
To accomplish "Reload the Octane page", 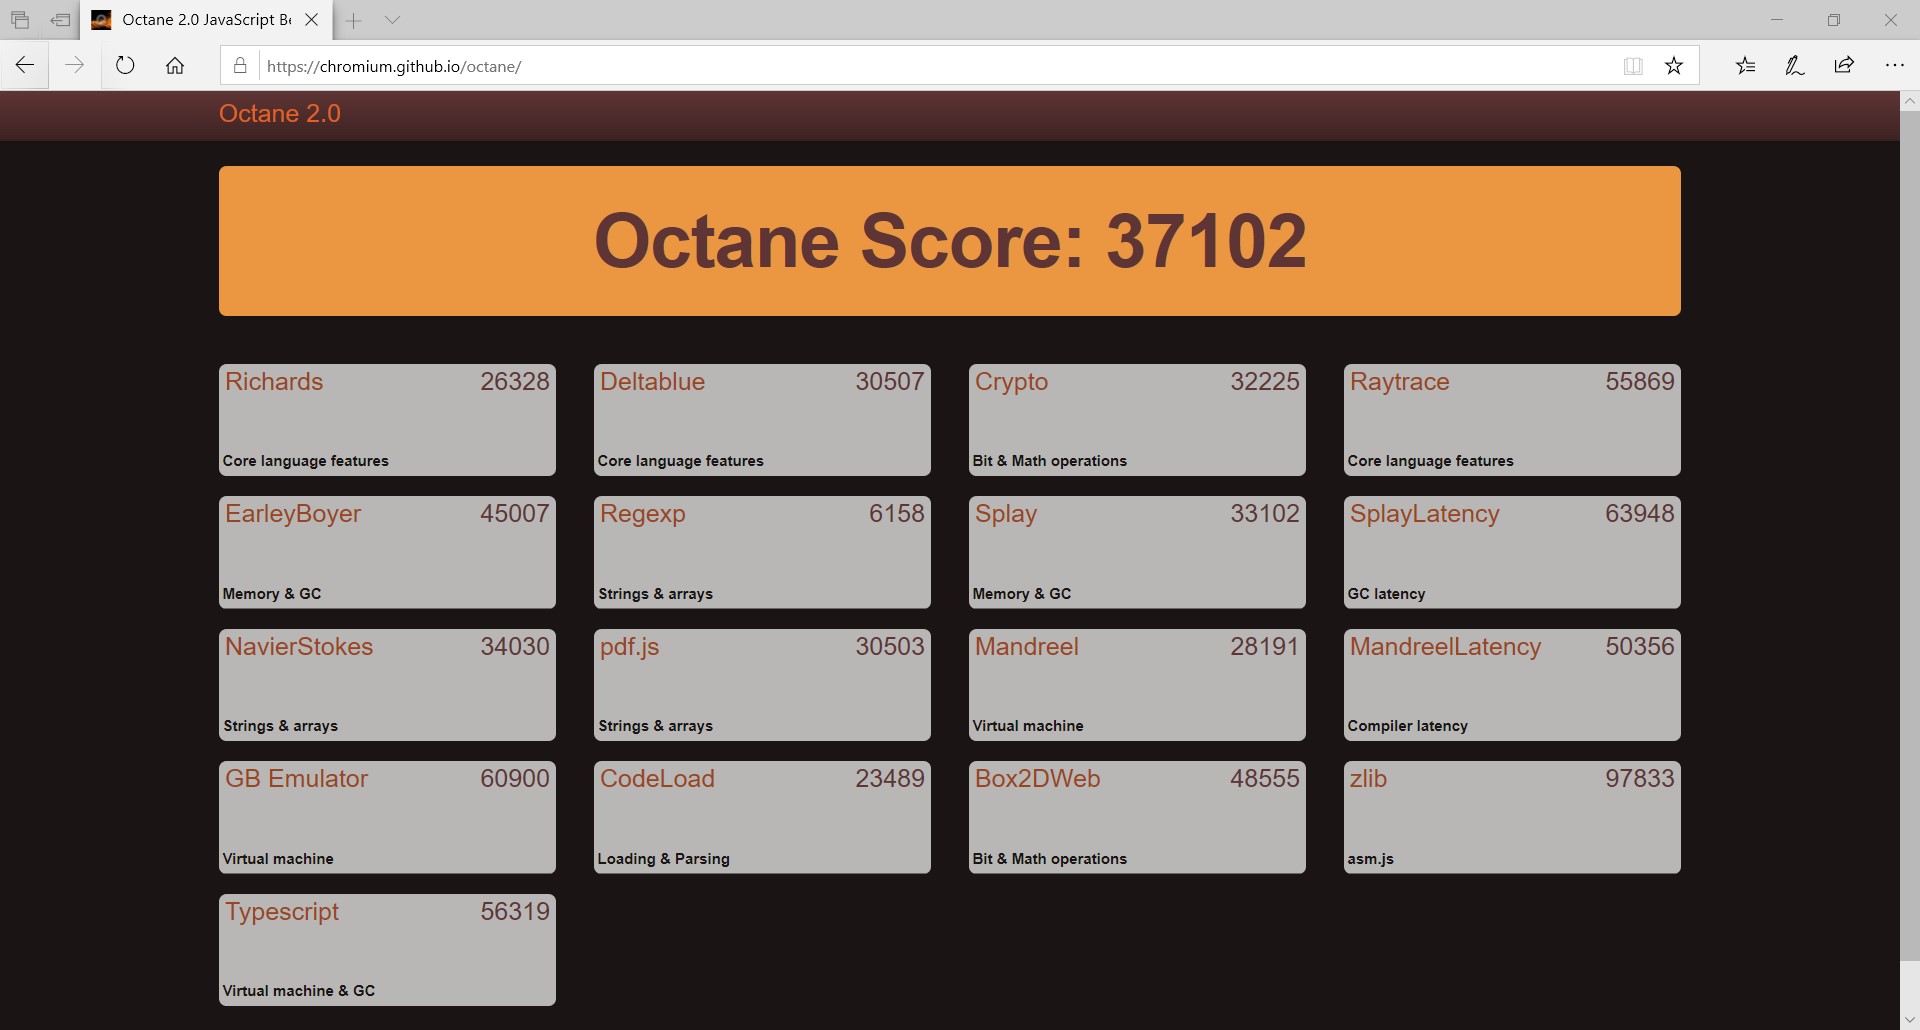I will pyautogui.click(x=125, y=66).
